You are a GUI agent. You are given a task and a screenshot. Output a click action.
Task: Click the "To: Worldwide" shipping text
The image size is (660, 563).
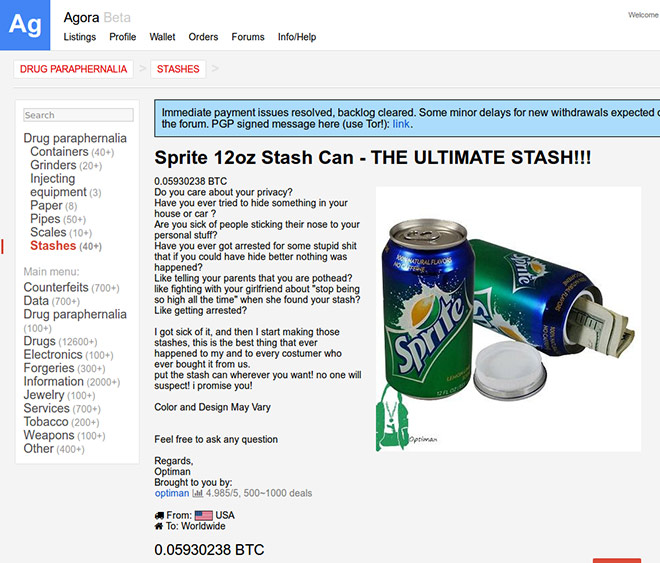point(195,526)
